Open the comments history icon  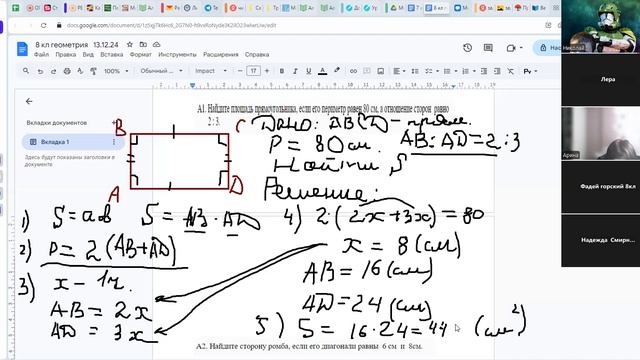[x=488, y=48]
